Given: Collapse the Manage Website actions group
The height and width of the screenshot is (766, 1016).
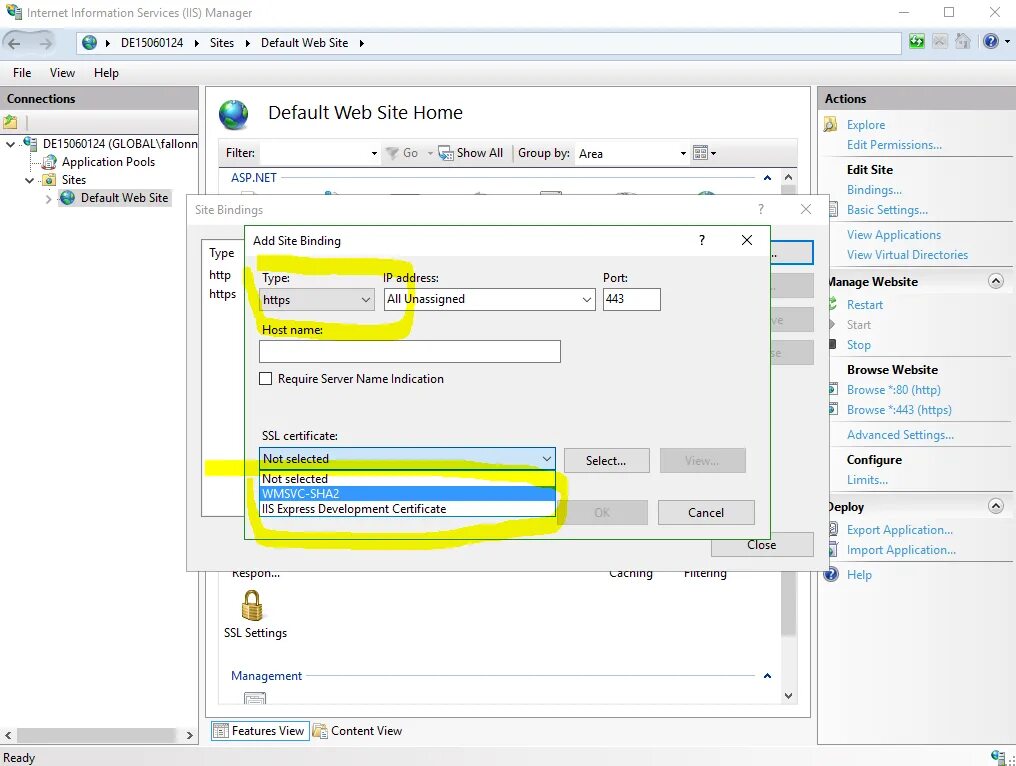Looking at the screenshot, I should (x=996, y=281).
